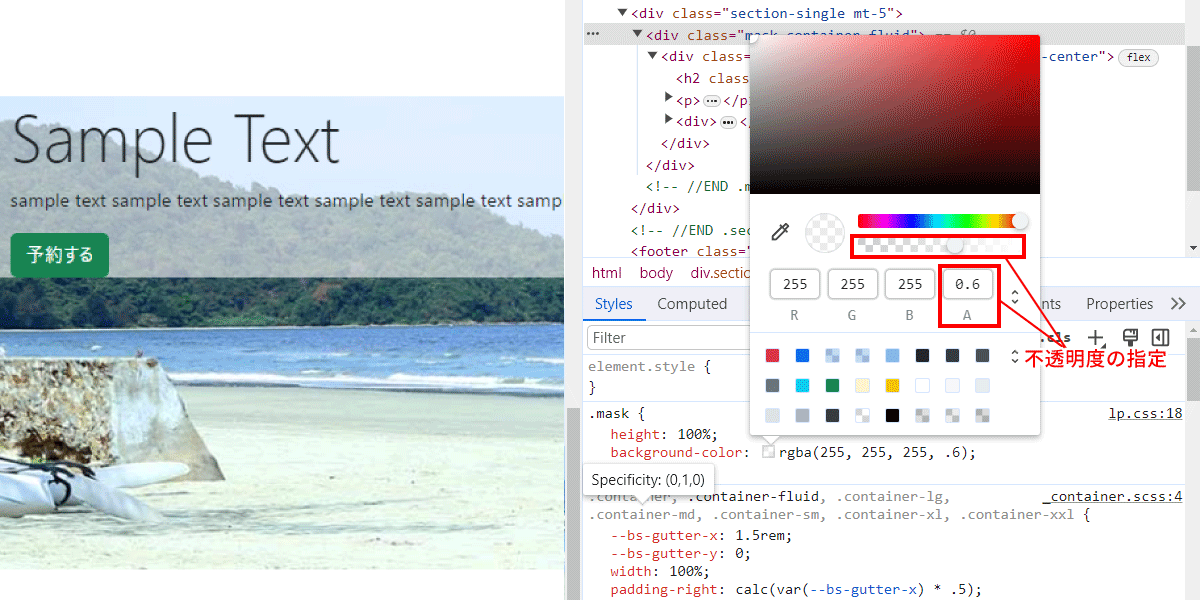Viewport: 1200px width, 600px height.
Task: Select html in the breadcrumb bar
Action: coord(606,273)
